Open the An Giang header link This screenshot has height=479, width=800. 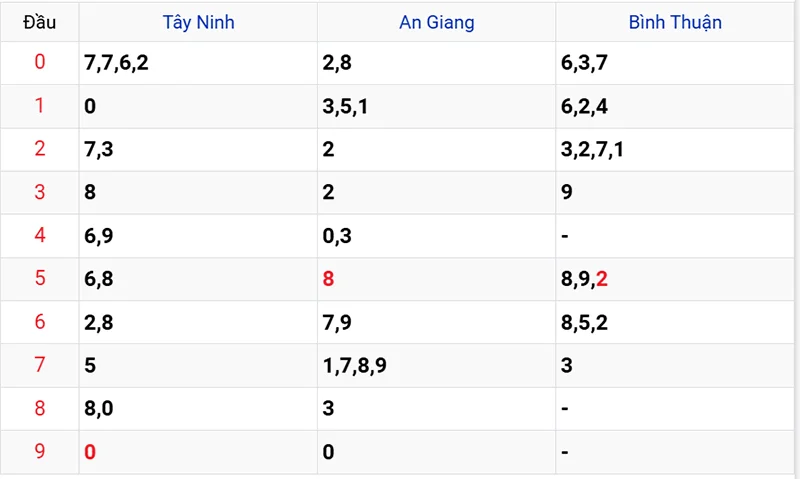(x=437, y=22)
